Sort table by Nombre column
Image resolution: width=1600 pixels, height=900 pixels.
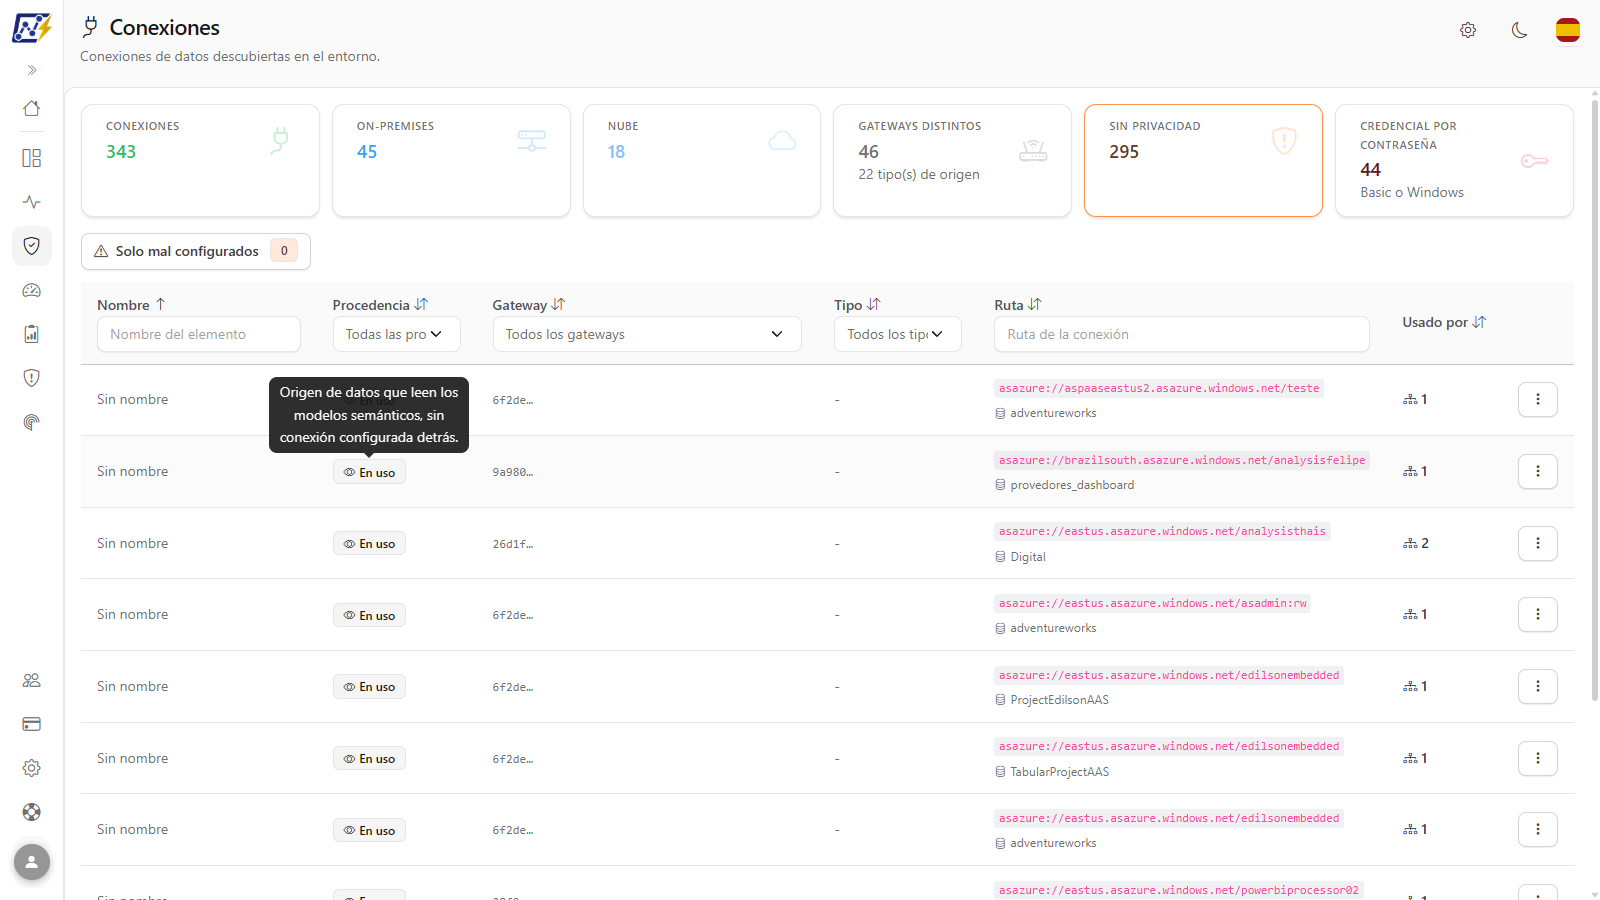point(131,305)
